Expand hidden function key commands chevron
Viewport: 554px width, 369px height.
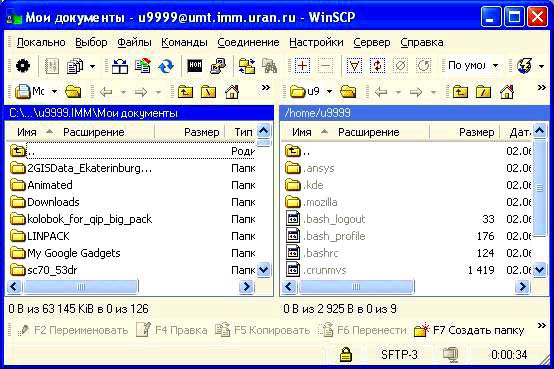541,326
